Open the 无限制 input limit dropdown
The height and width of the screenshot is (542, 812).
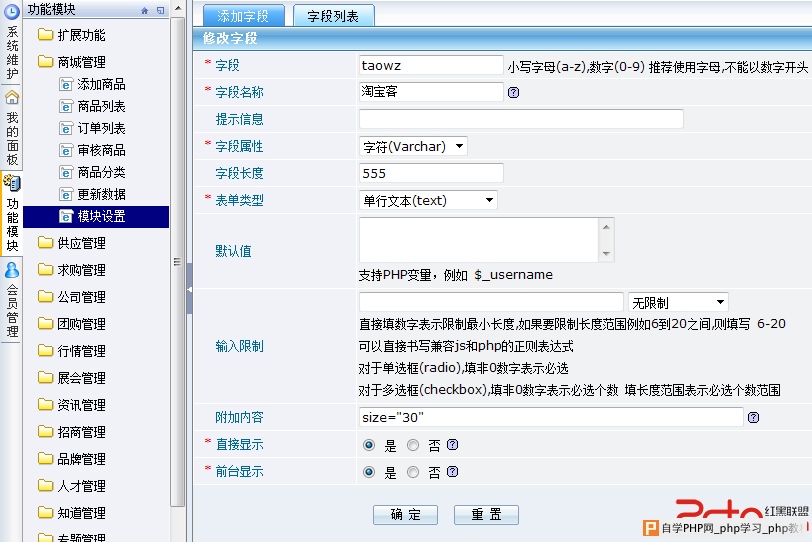click(678, 302)
